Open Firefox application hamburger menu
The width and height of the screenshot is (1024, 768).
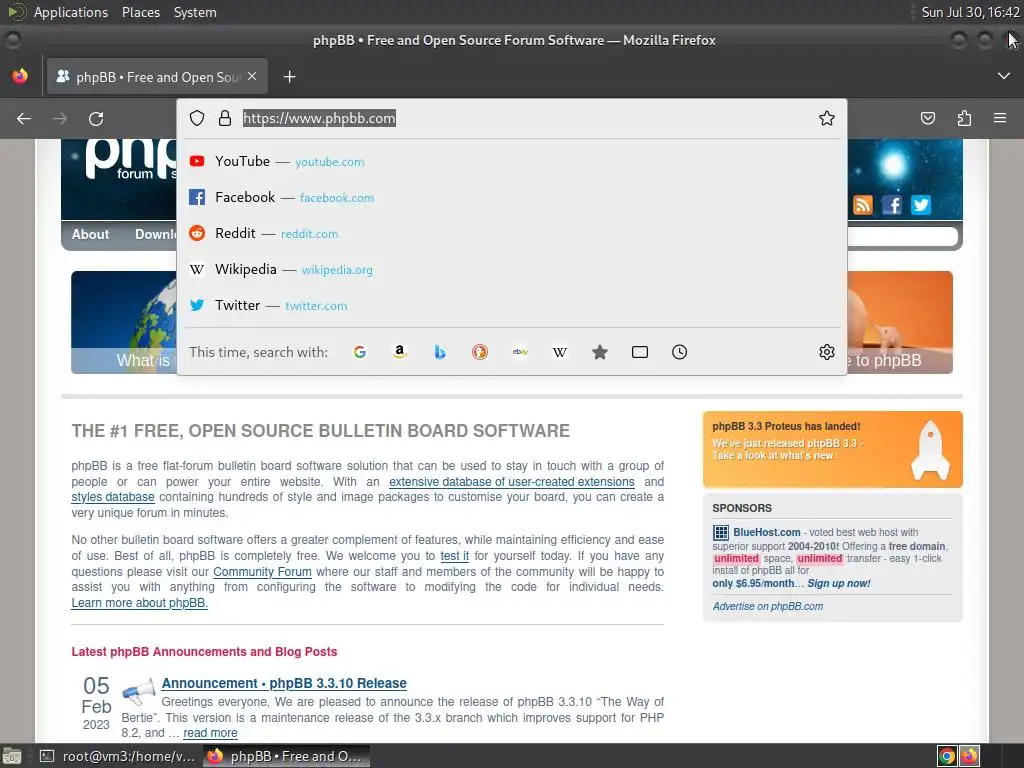1000,118
